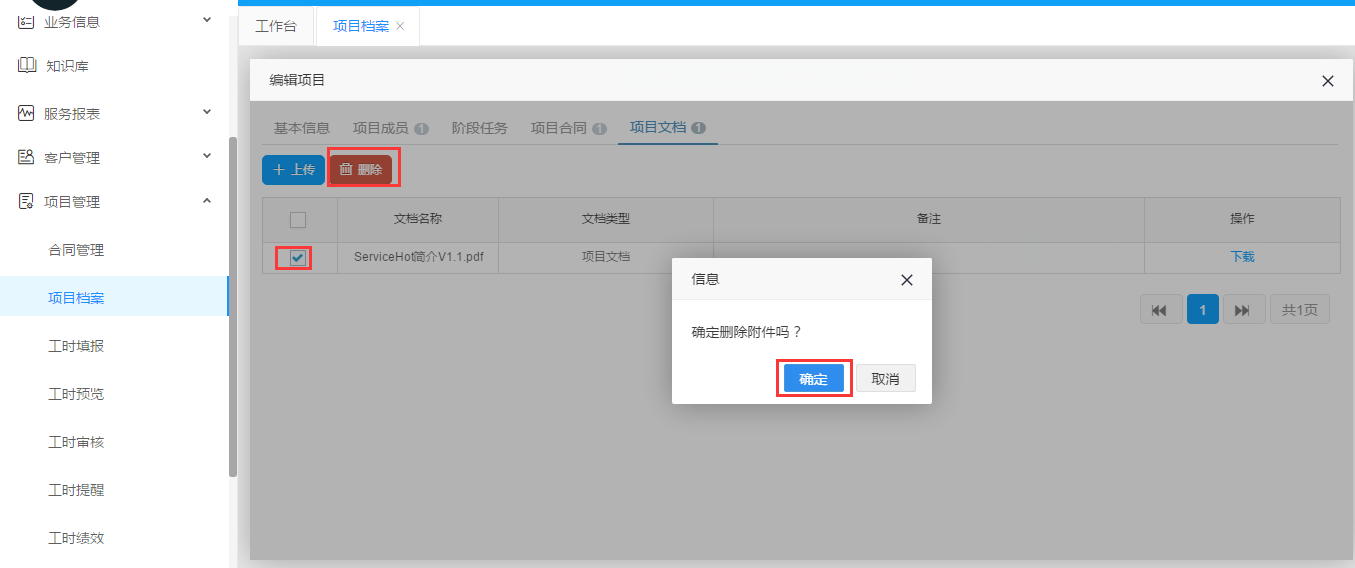Jump to the last page of documents
Image resolution: width=1355 pixels, height=568 pixels.
(x=1243, y=310)
